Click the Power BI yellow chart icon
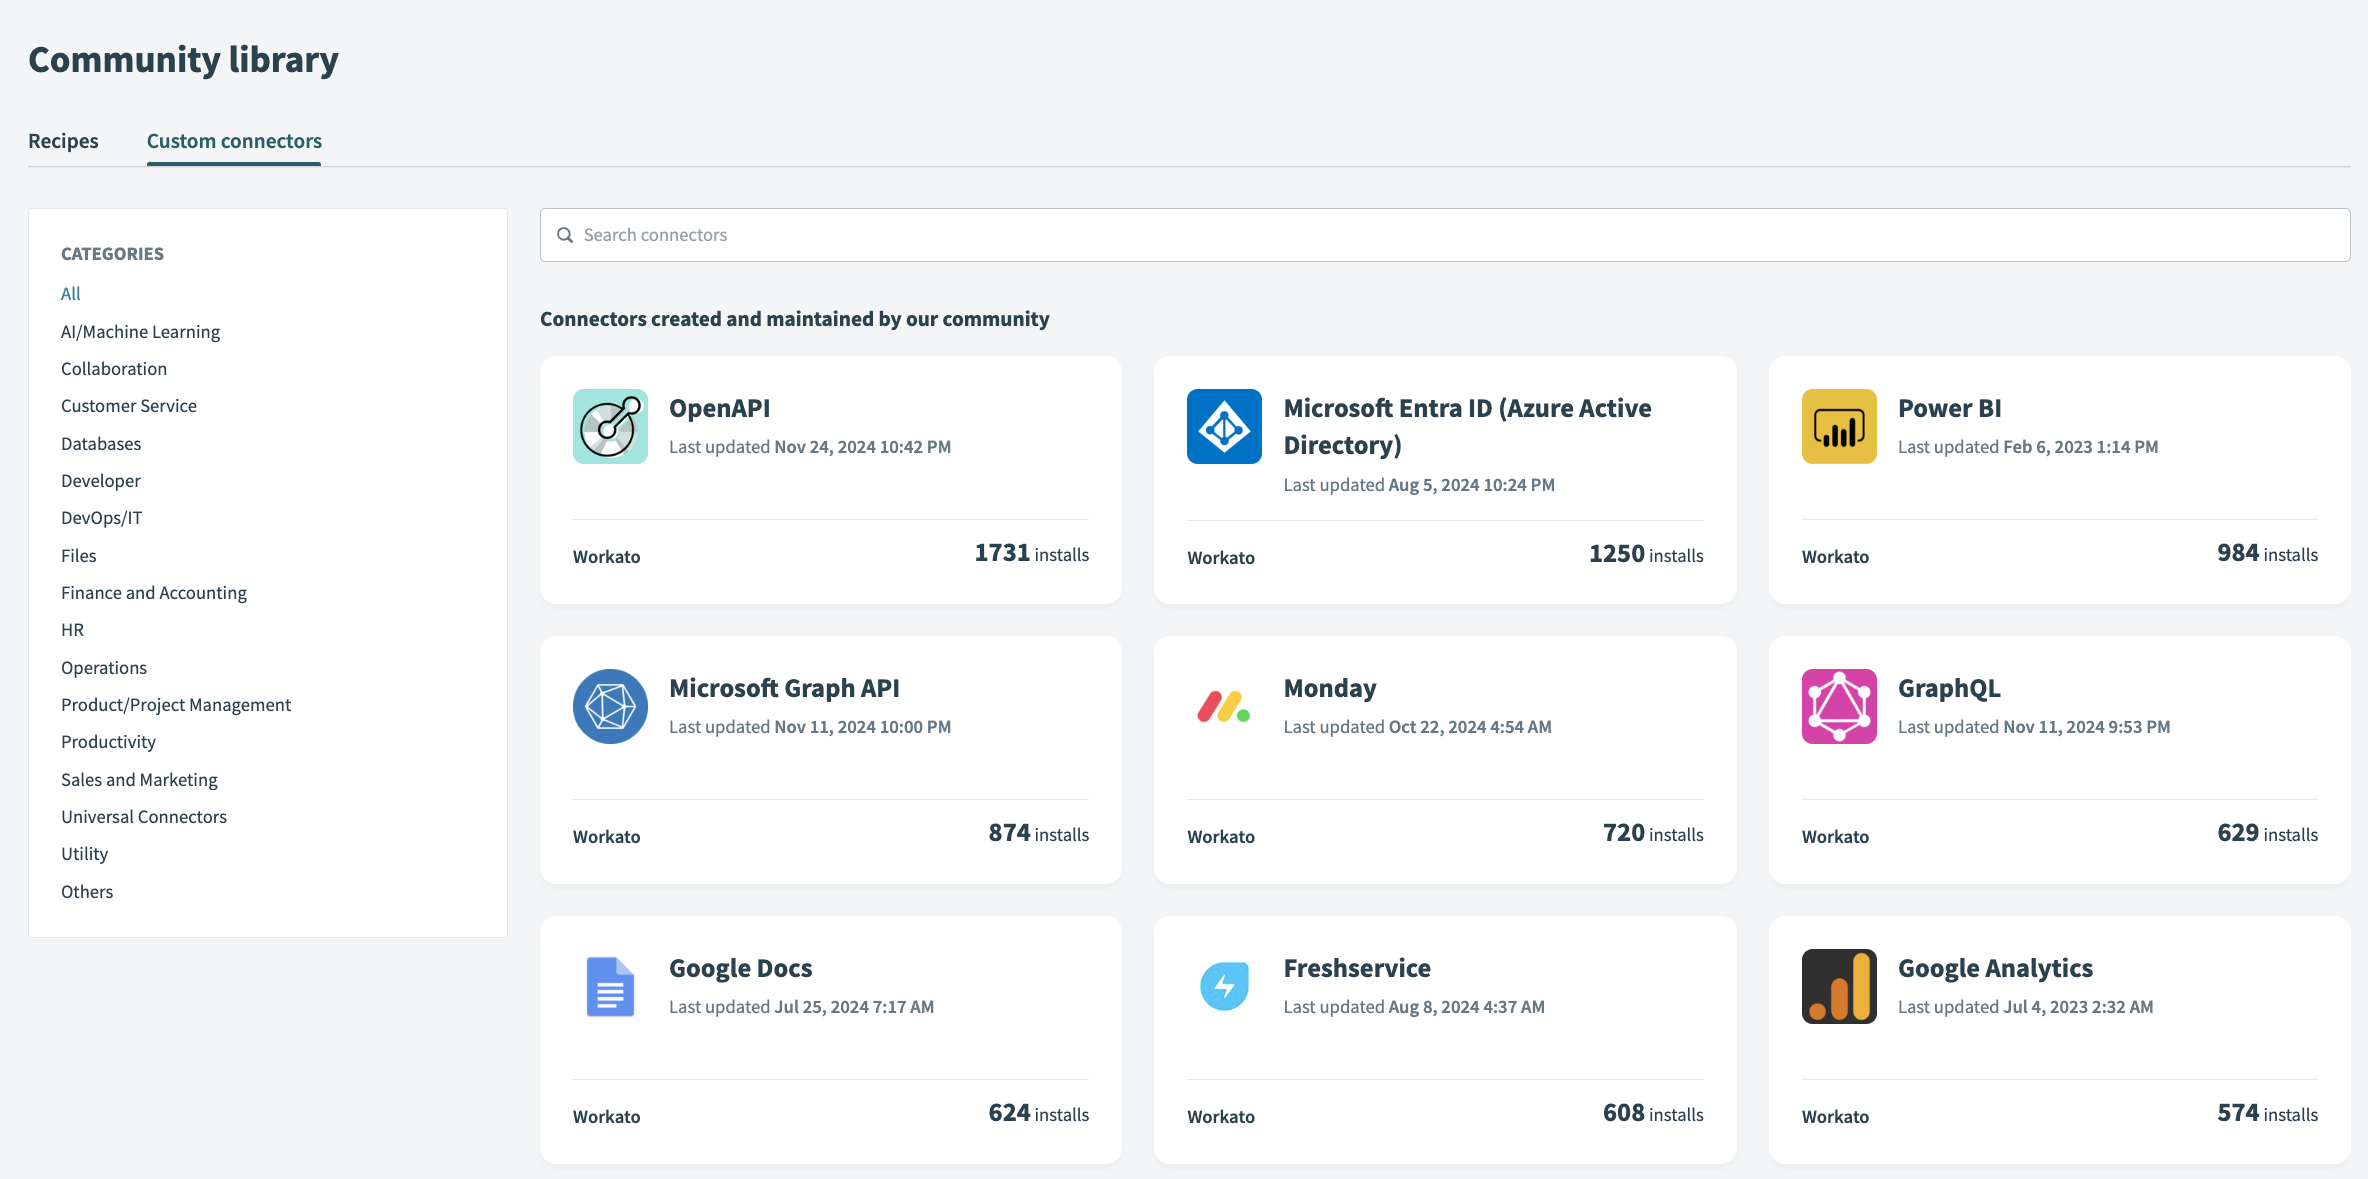This screenshot has height=1179, width=2368. click(x=1838, y=426)
